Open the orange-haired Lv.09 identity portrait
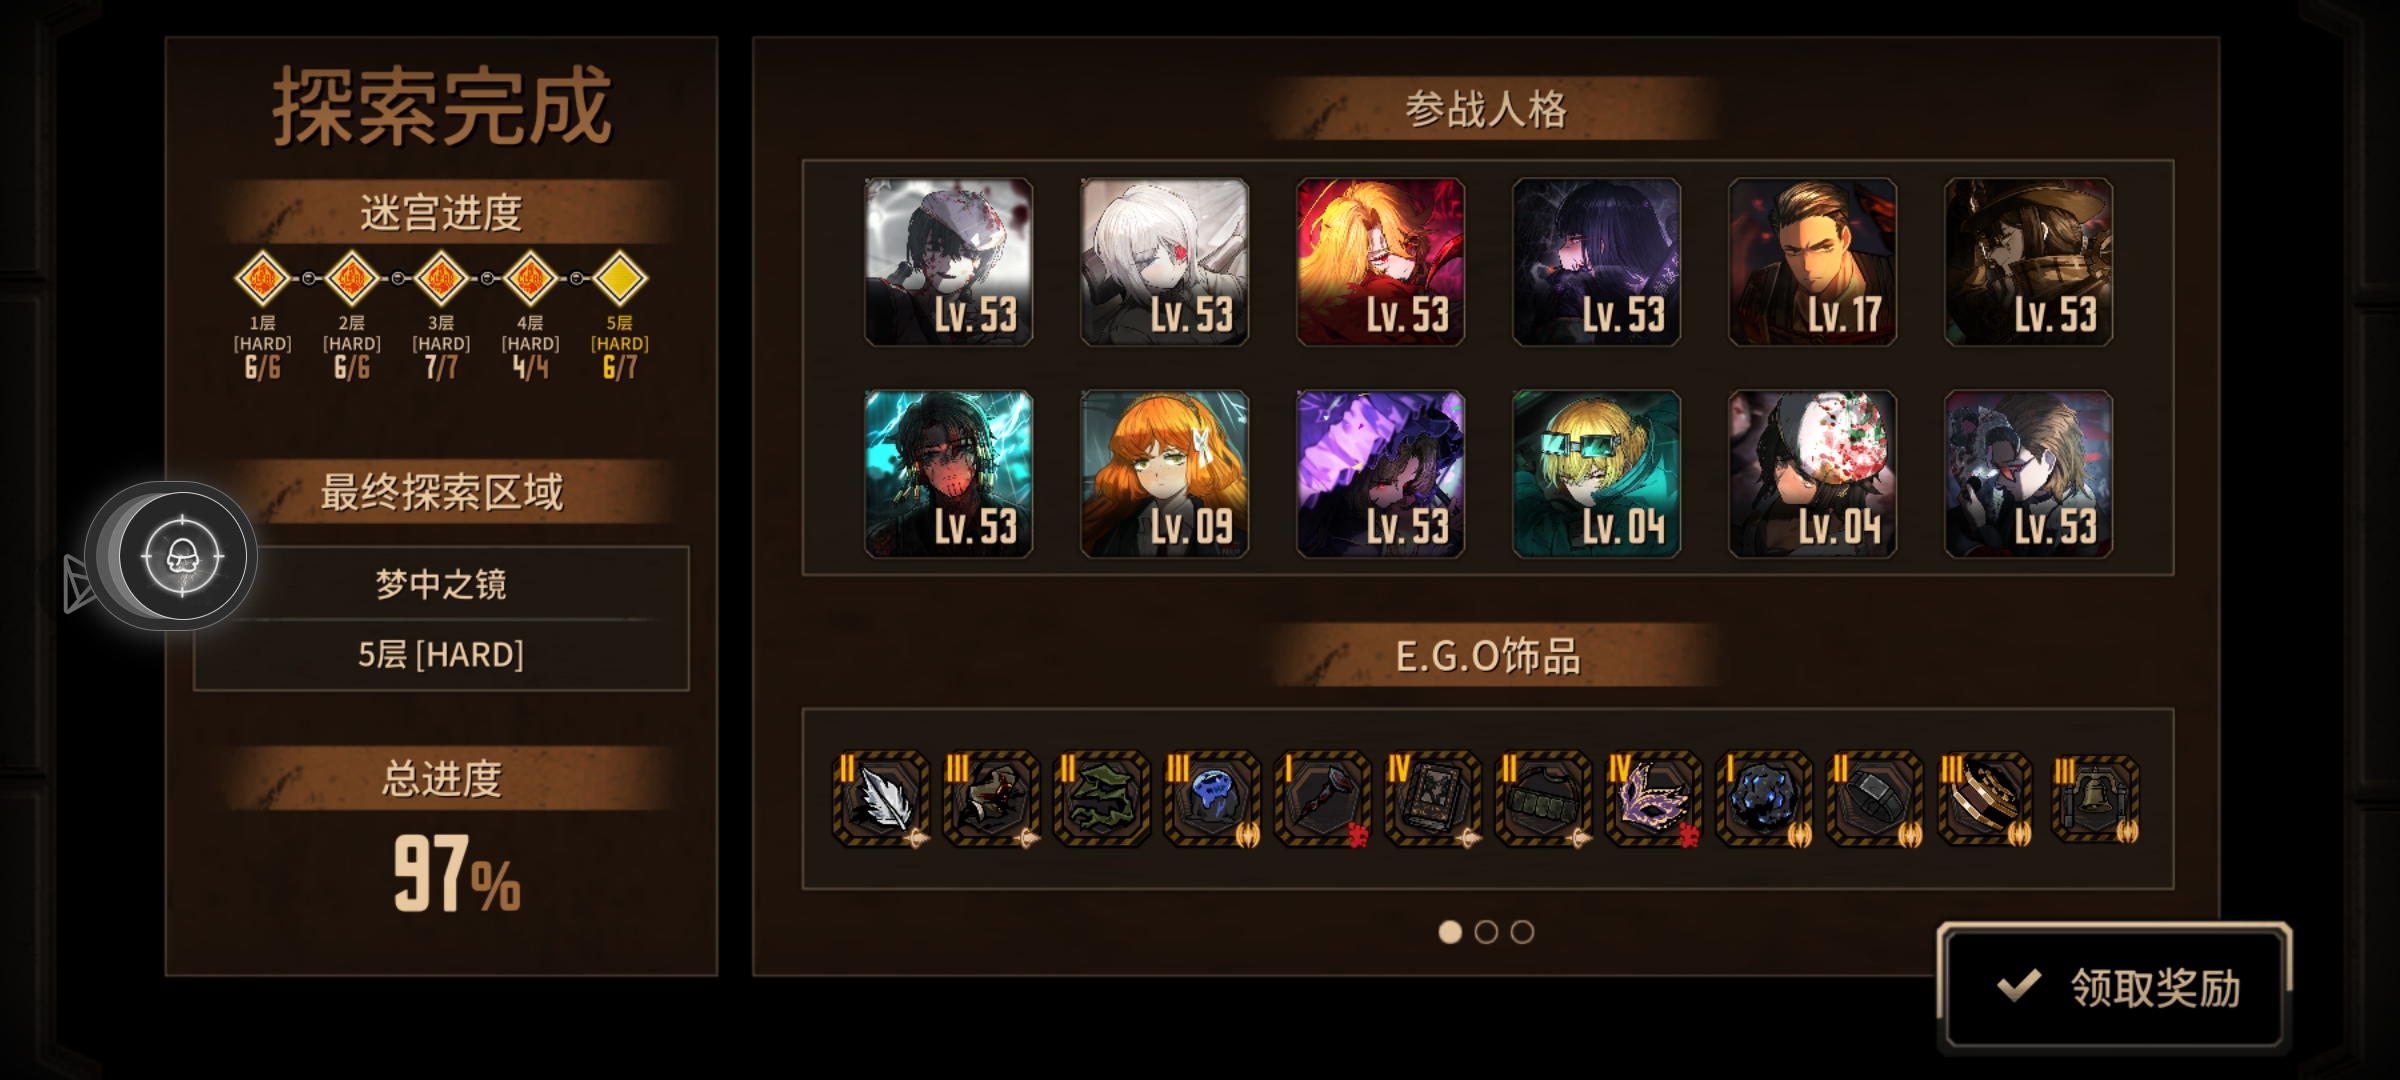Image resolution: width=2400 pixels, height=1080 pixels. [x=1165, y=474]
